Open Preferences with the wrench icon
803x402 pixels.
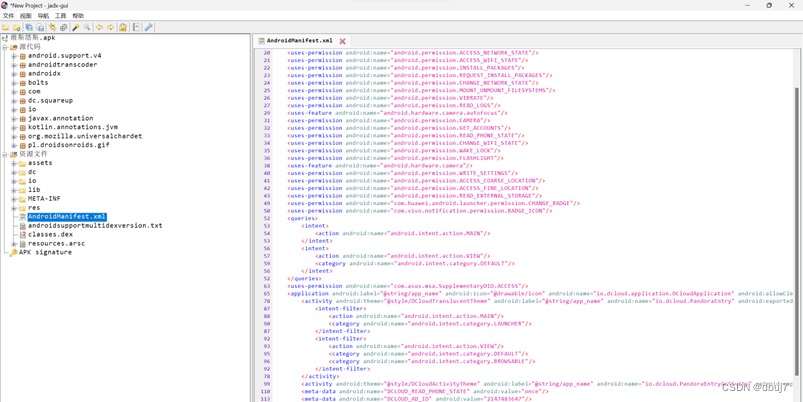click(x=149, y=27)
